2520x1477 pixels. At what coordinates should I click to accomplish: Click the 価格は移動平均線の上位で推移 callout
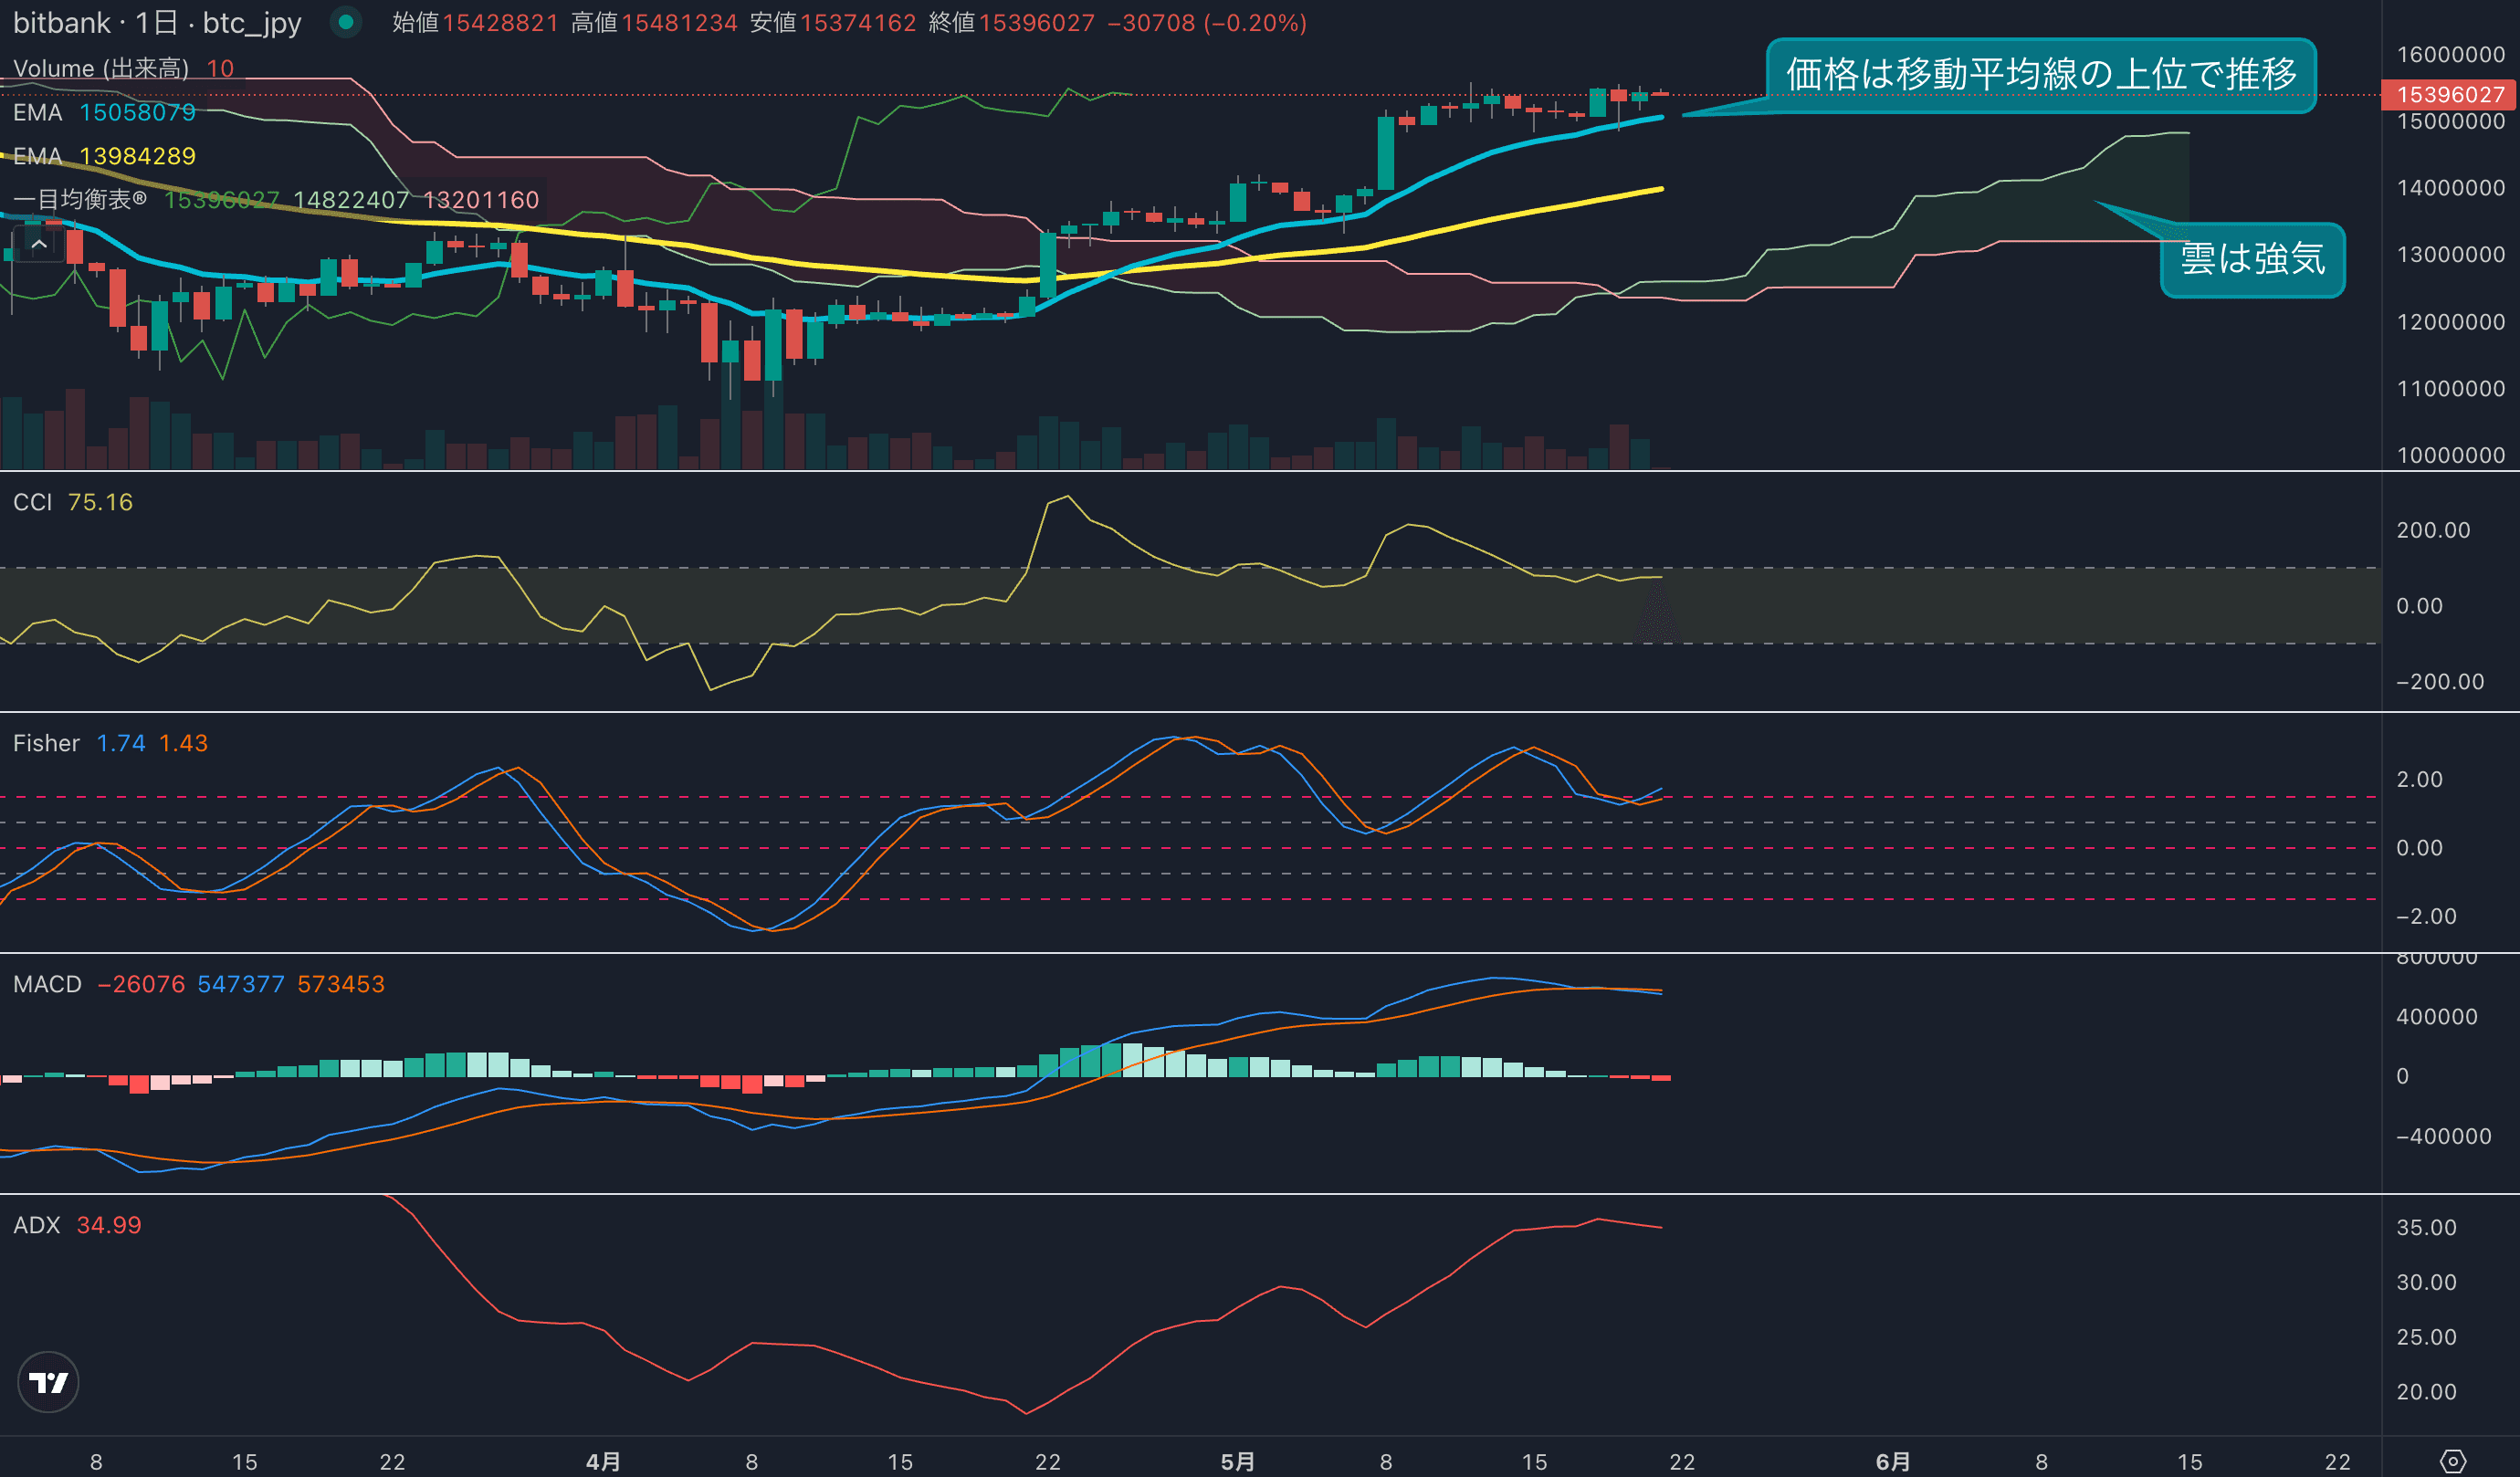2040,75
